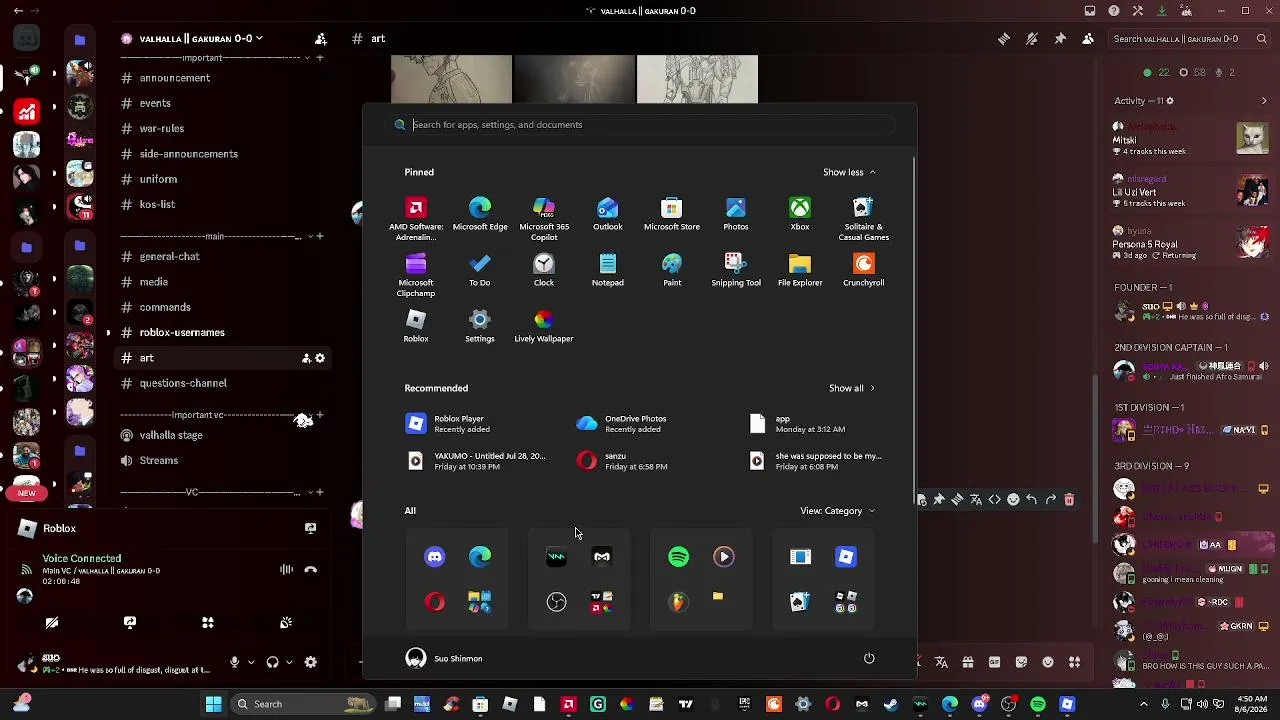
Task: Open the Discord soundboard icon
Action: coord(286,622)
